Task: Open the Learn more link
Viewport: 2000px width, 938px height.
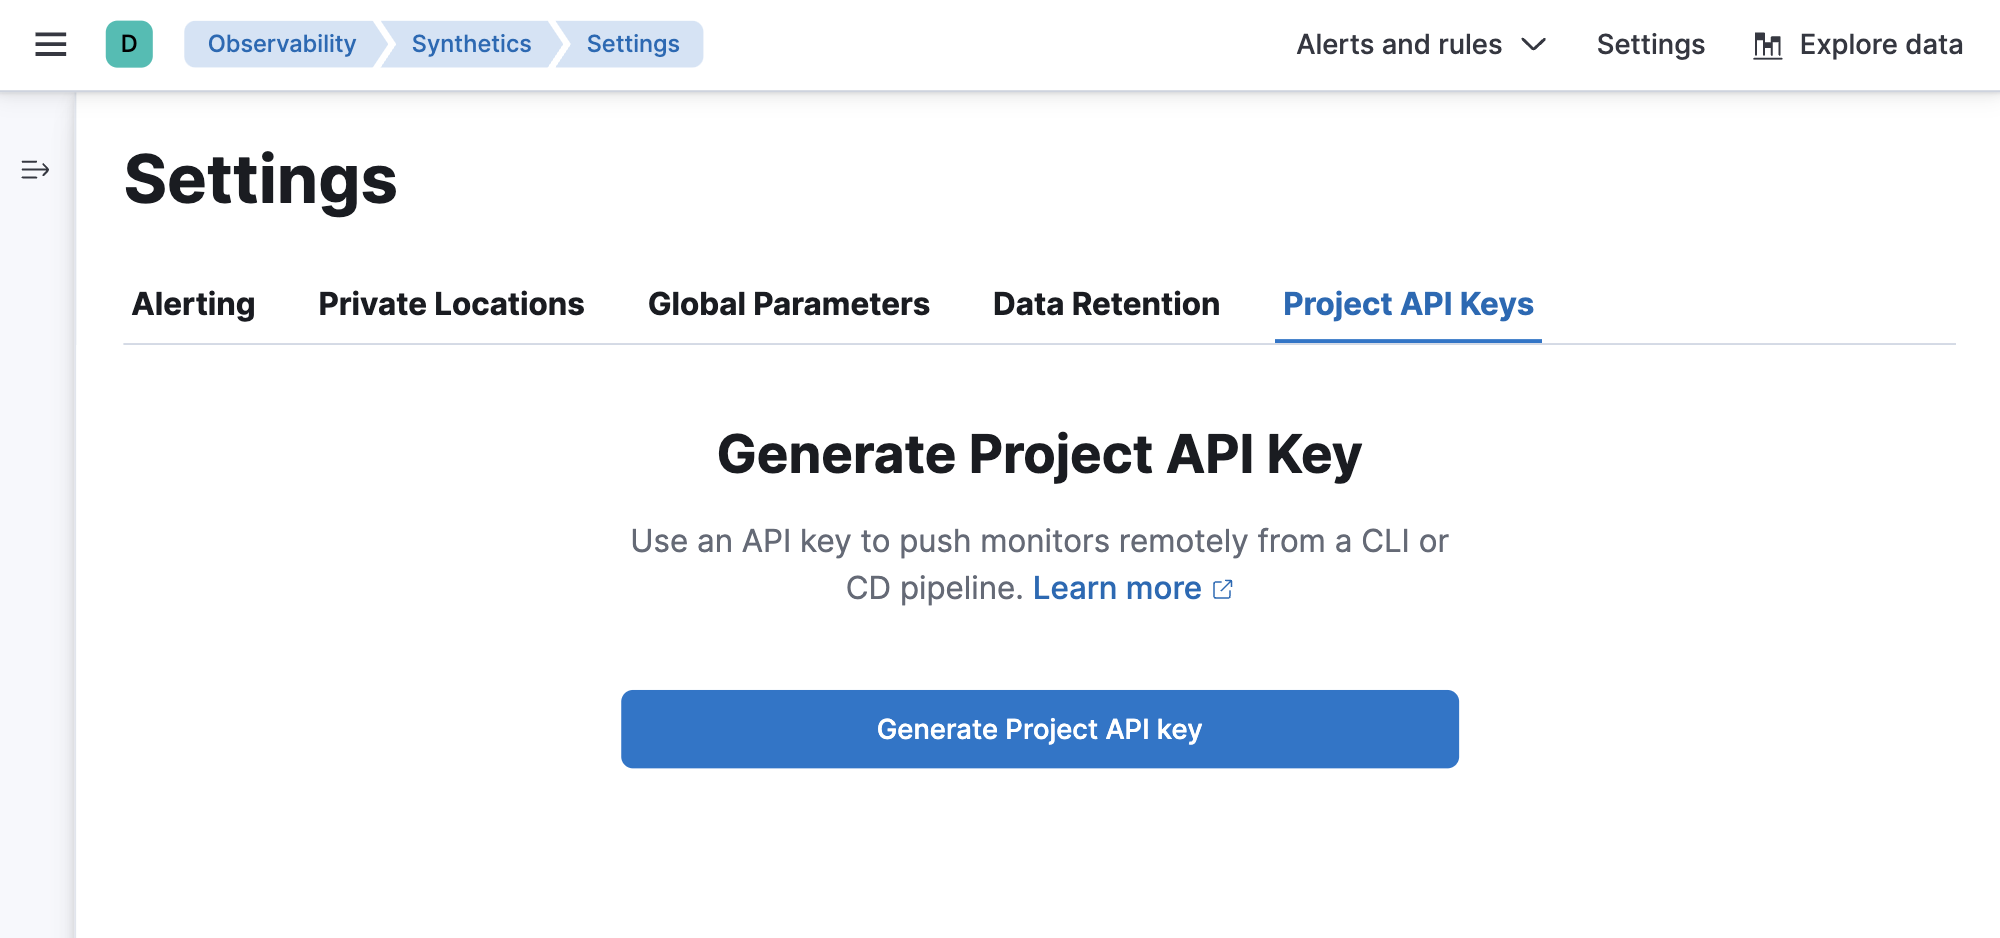Action: pyautogui.click(x=1117, y=588)
